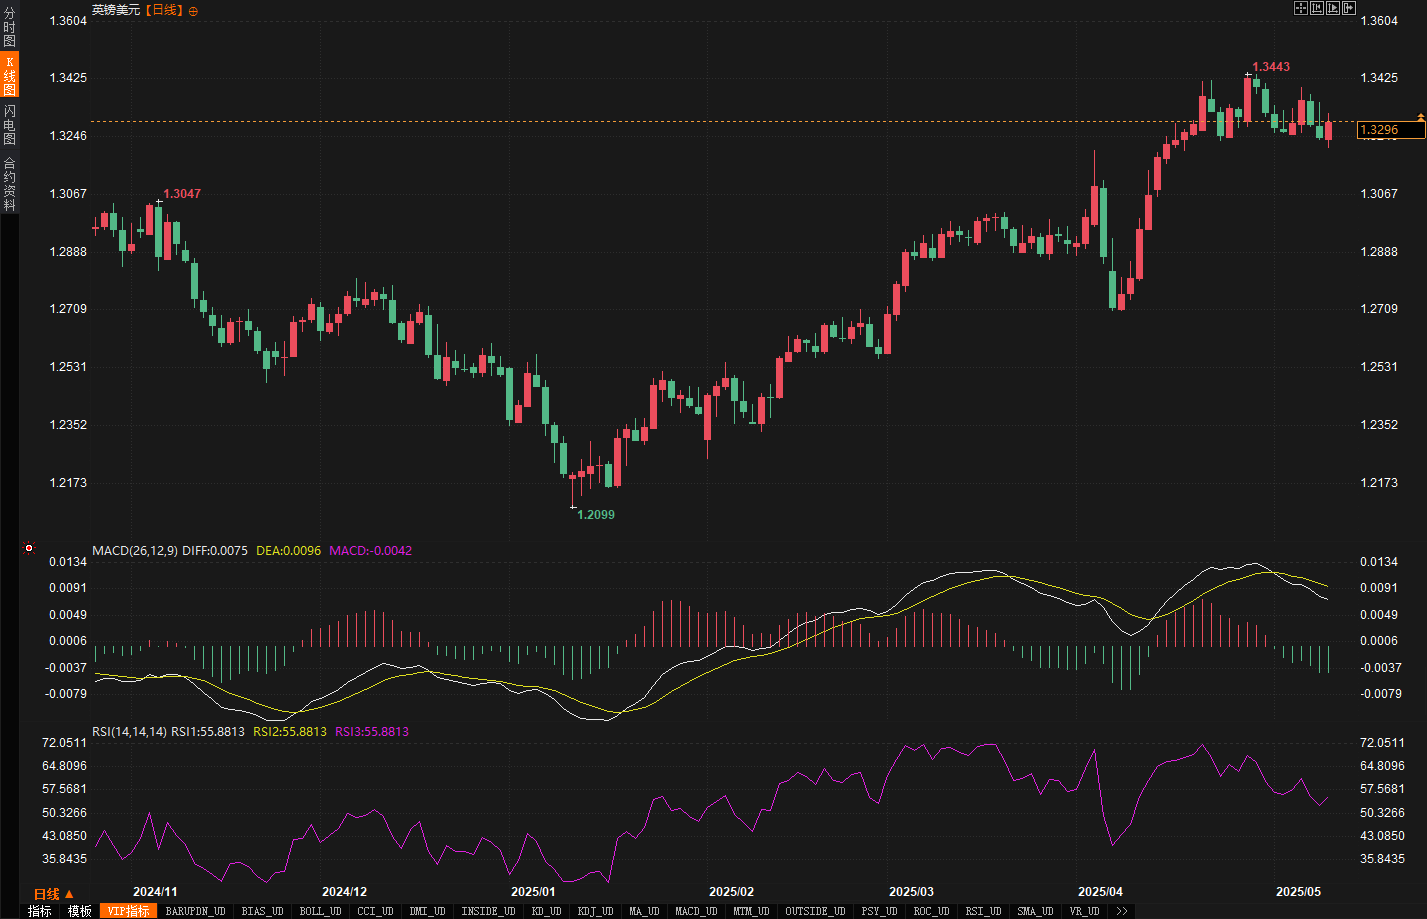Click the 1.2173 label on left price axis
The height and width of the screenshot is (919, 1427).
pyautogui.click(x=68, y=483)
